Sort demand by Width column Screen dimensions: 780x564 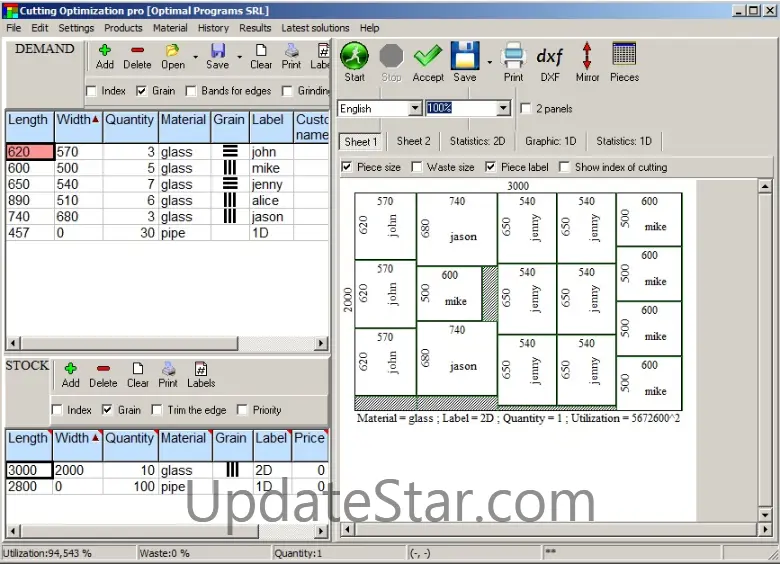[78, 127]
